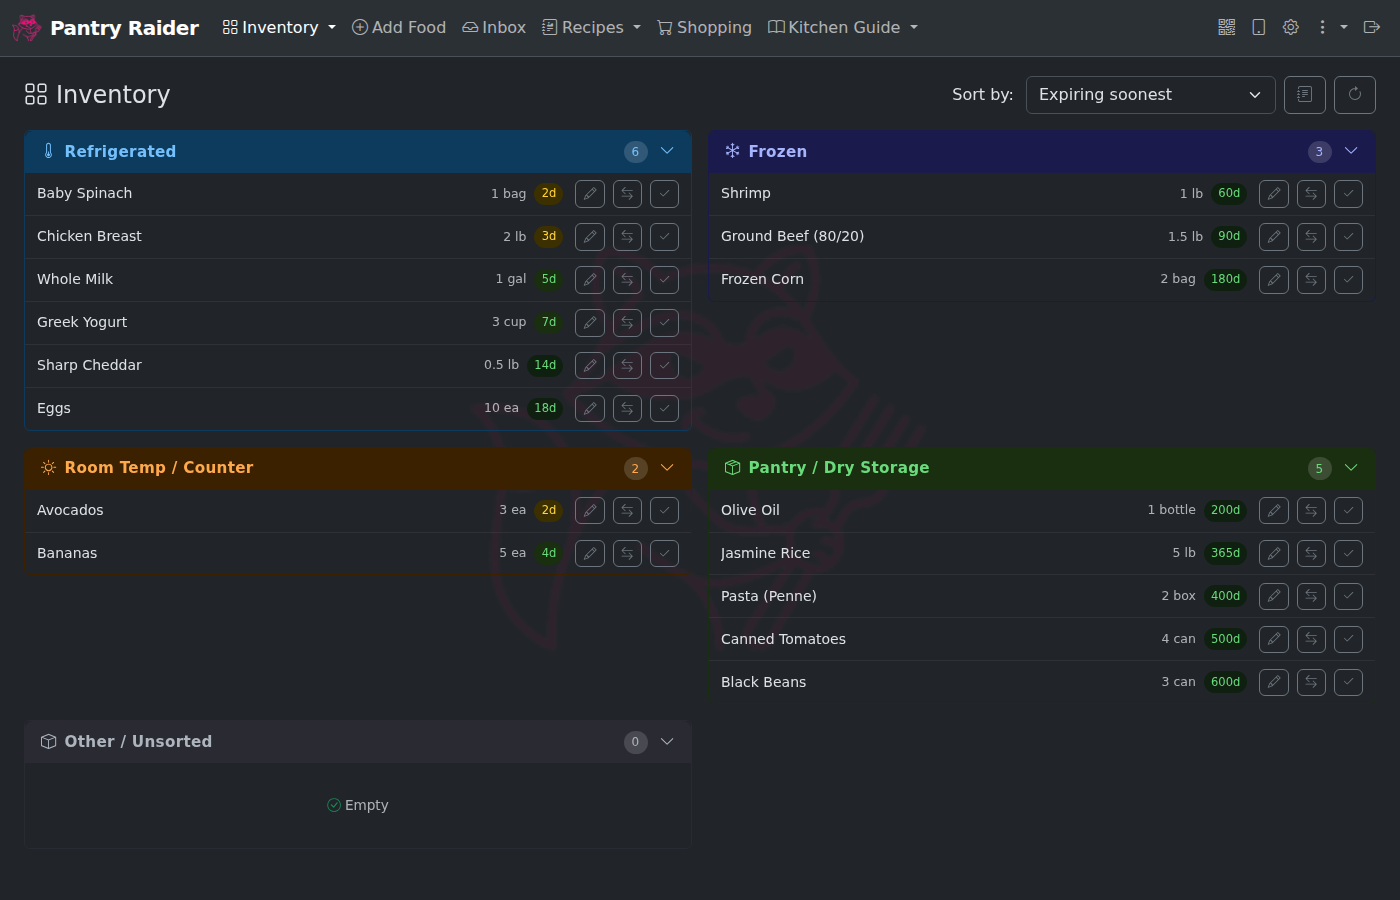This screenshot has width=1400, height=900.
Task: Open the Inbox page
Action: tap(494, 27)
